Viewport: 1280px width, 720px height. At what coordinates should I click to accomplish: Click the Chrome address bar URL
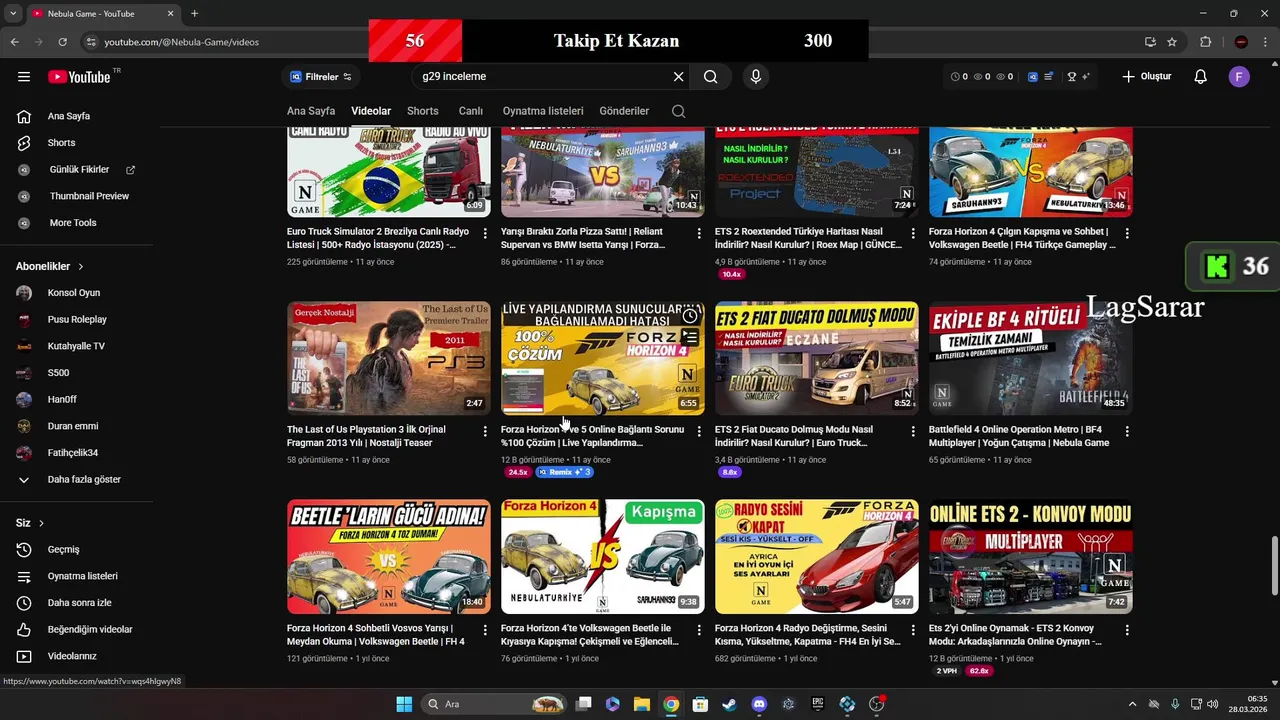coord(181,42)
